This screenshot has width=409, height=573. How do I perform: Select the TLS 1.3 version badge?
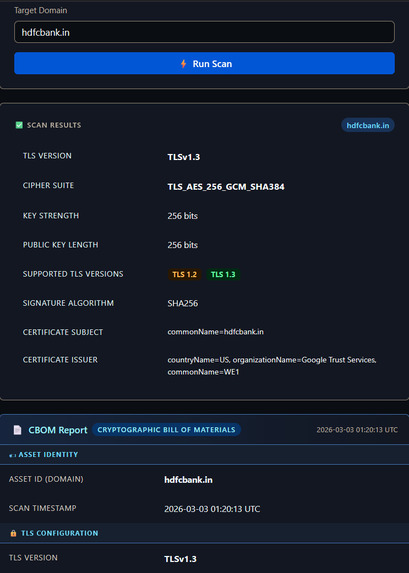tap(223, 274)
